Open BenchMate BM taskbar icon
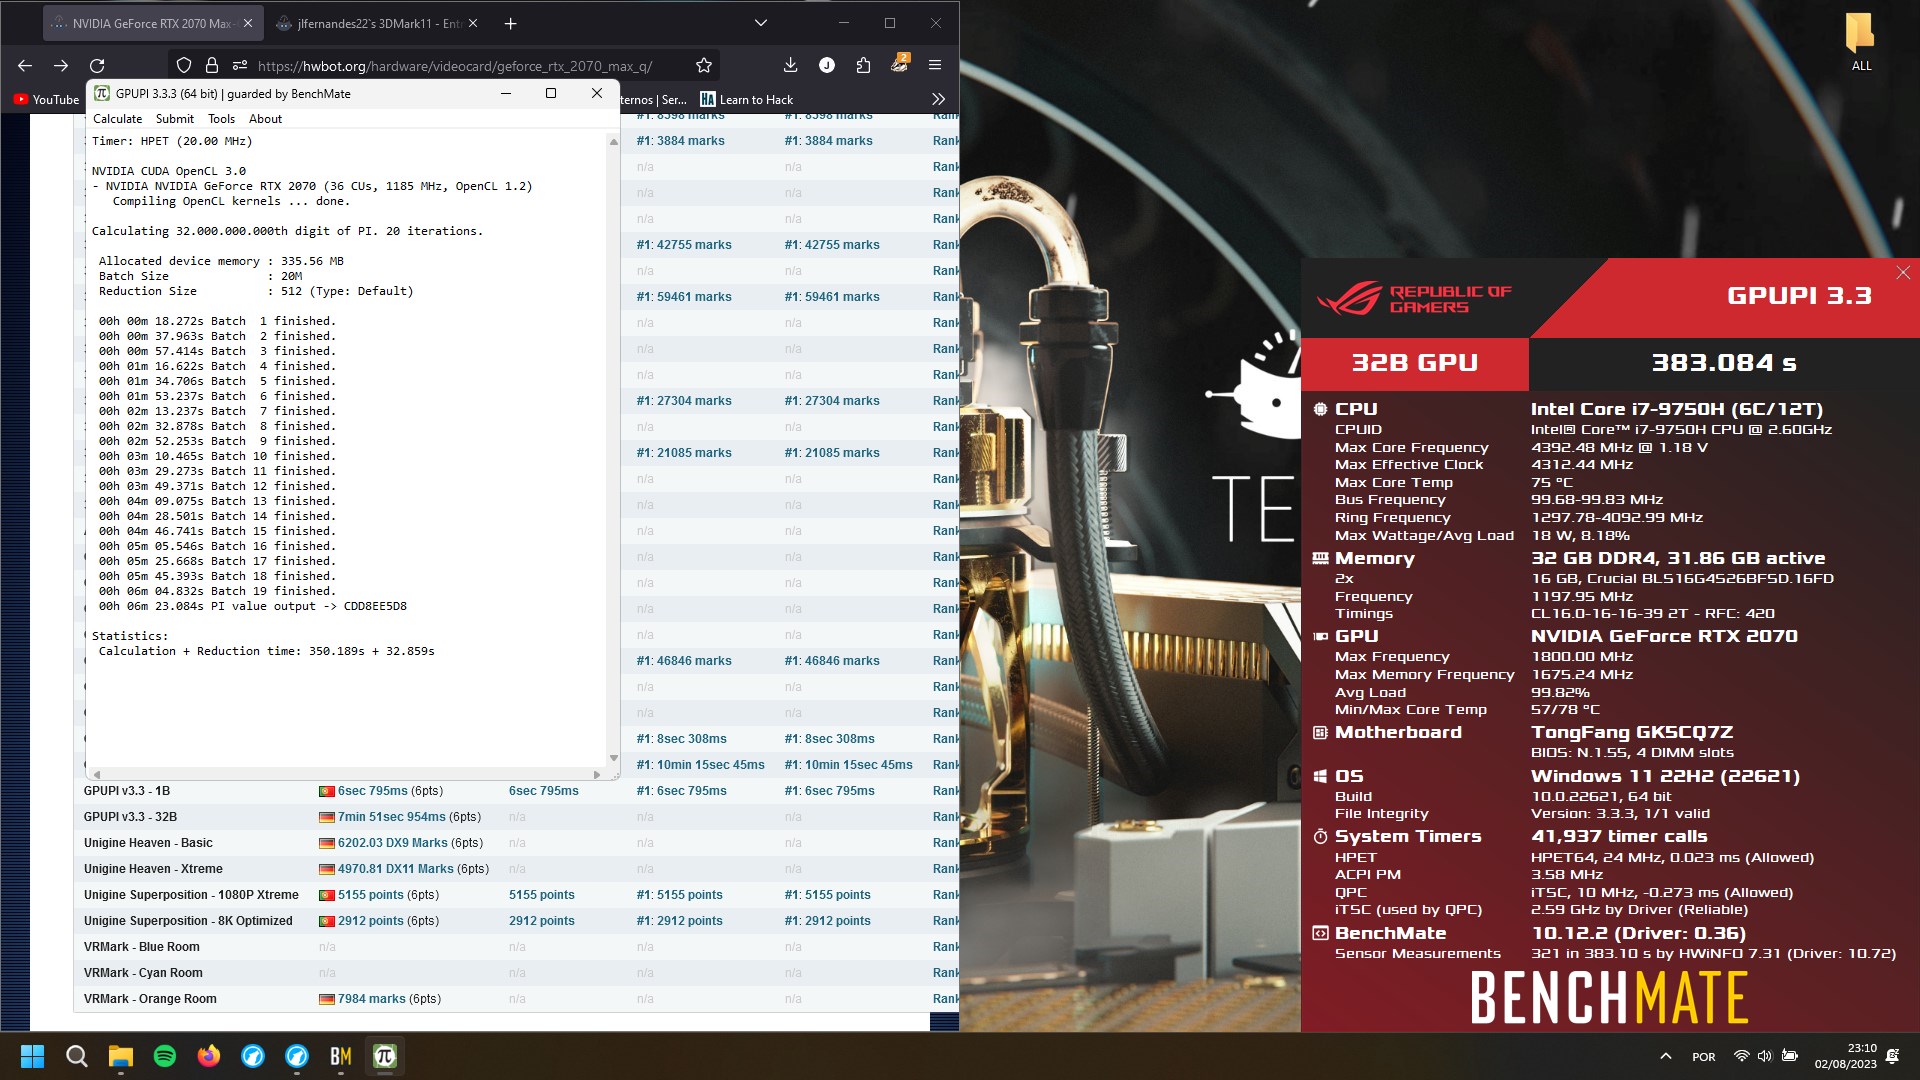1920x1080 pixels. click(341, 1056)
